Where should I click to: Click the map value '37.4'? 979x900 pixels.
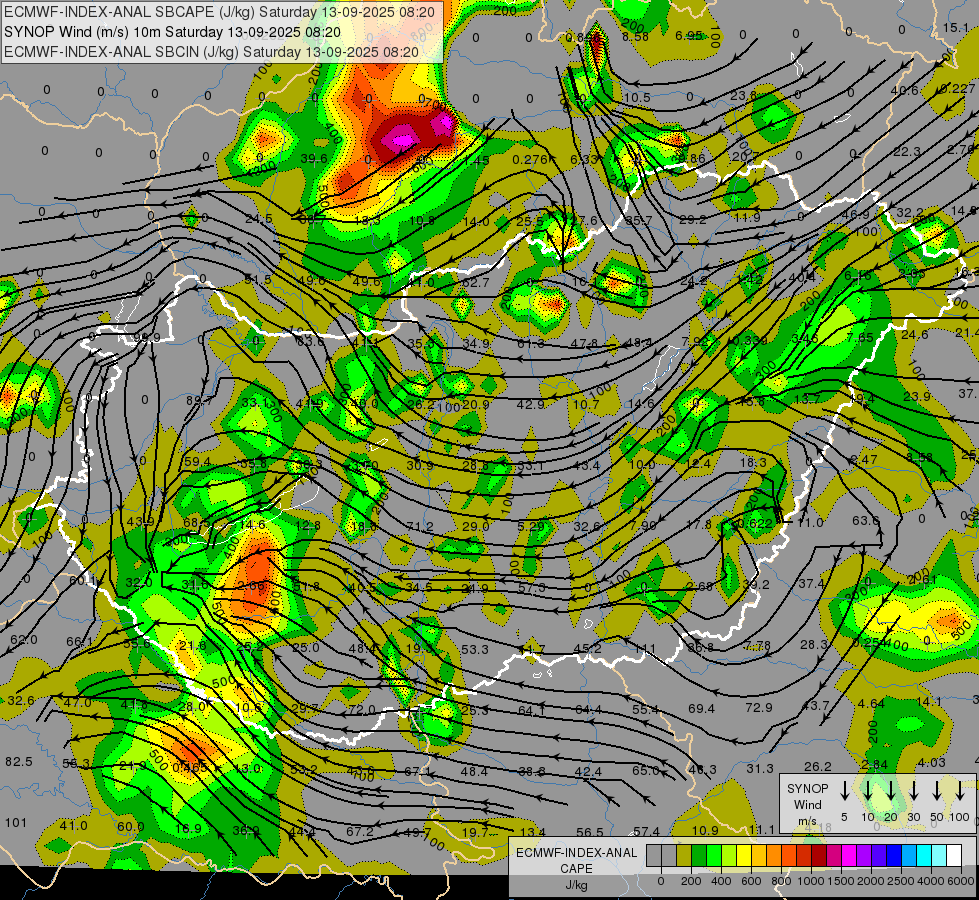pos(812,583)
